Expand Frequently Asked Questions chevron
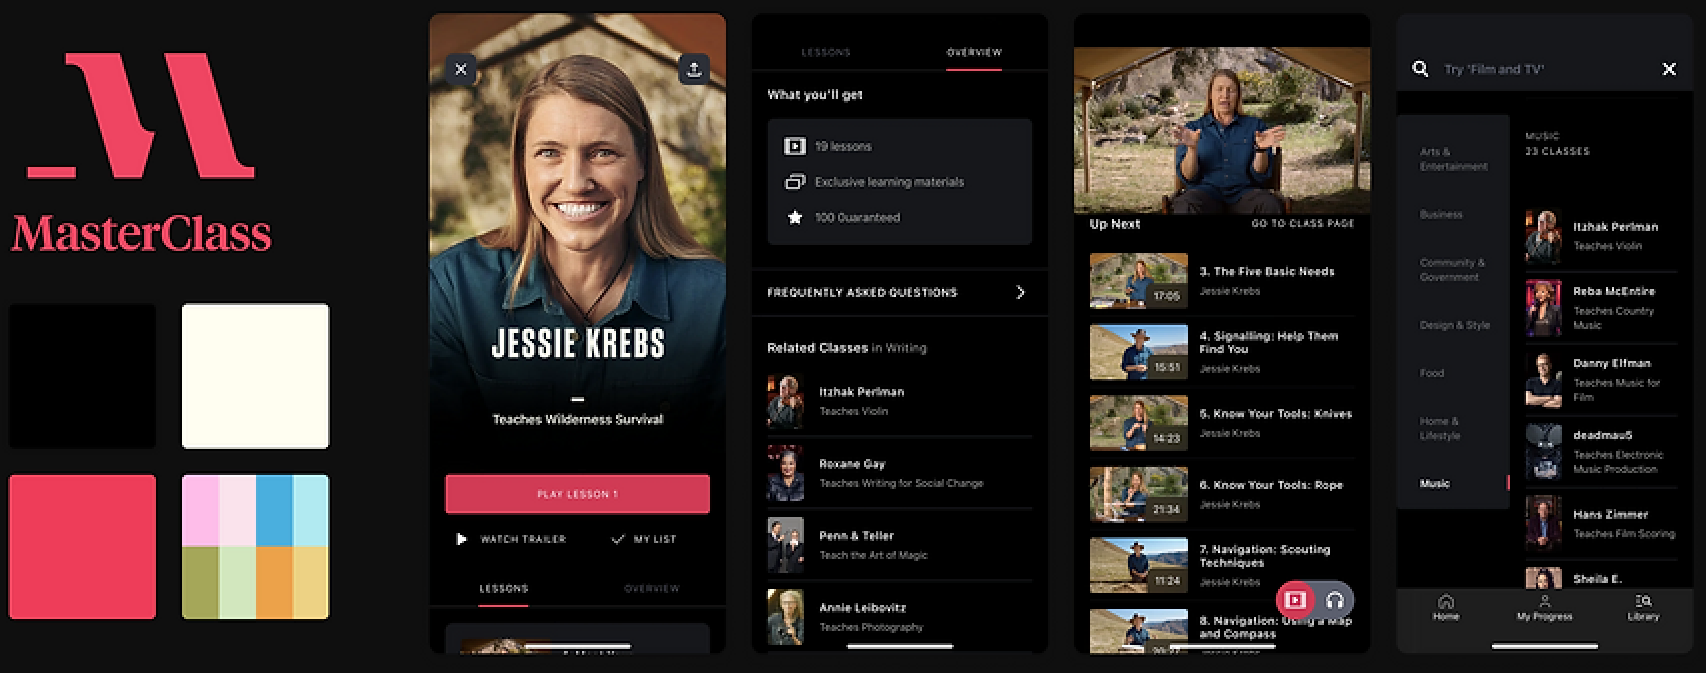The image size is (1706, 673). (1020, 292)
